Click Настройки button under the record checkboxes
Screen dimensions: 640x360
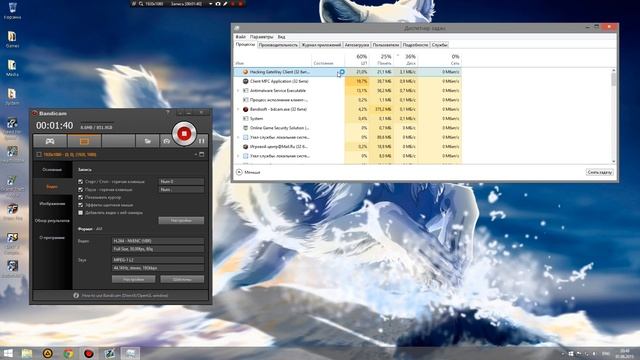coord(181,220)
